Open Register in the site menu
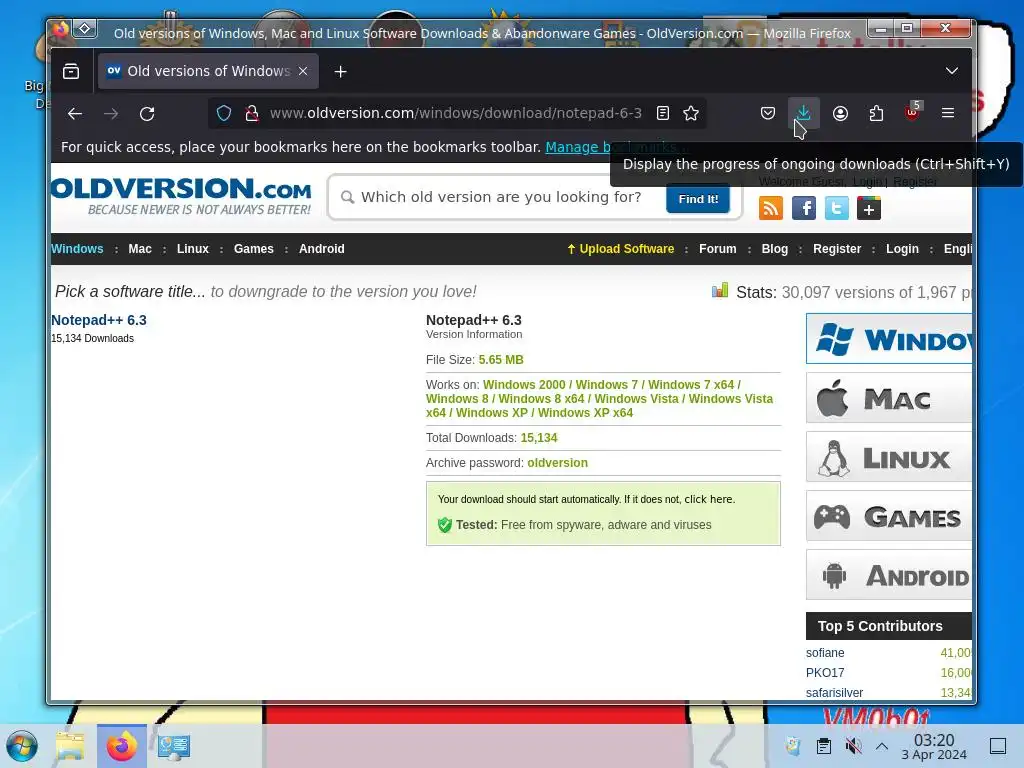The image size is (1024, 768). pyautogui.click(x=837, y=249)
